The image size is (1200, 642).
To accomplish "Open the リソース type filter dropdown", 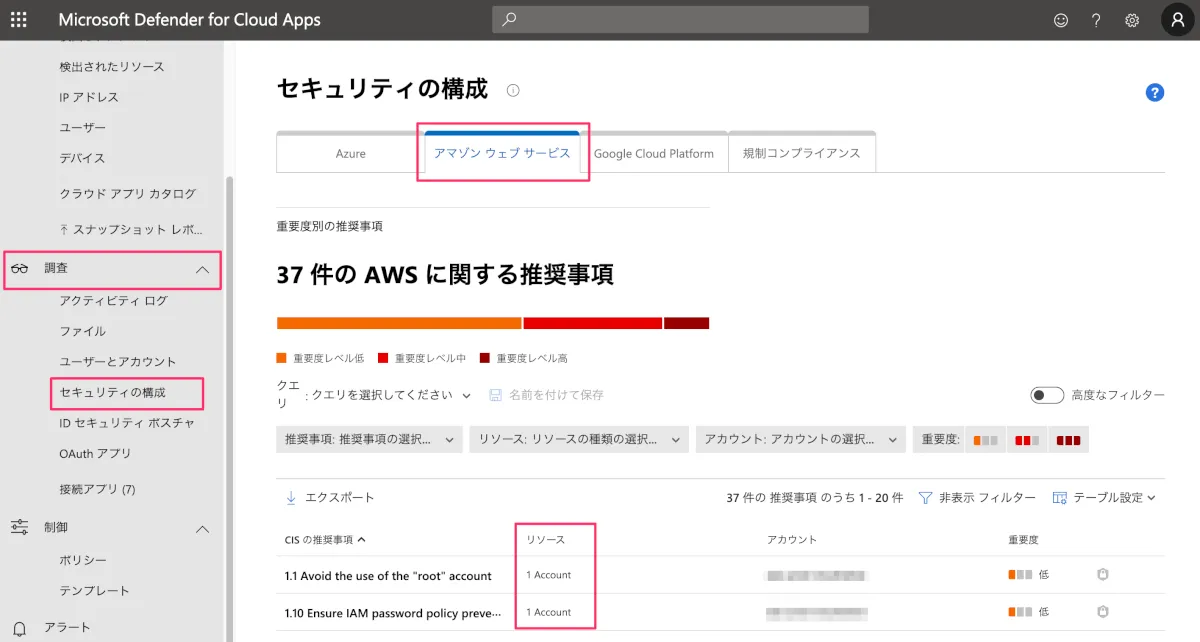I will click(x=579, y=440).
